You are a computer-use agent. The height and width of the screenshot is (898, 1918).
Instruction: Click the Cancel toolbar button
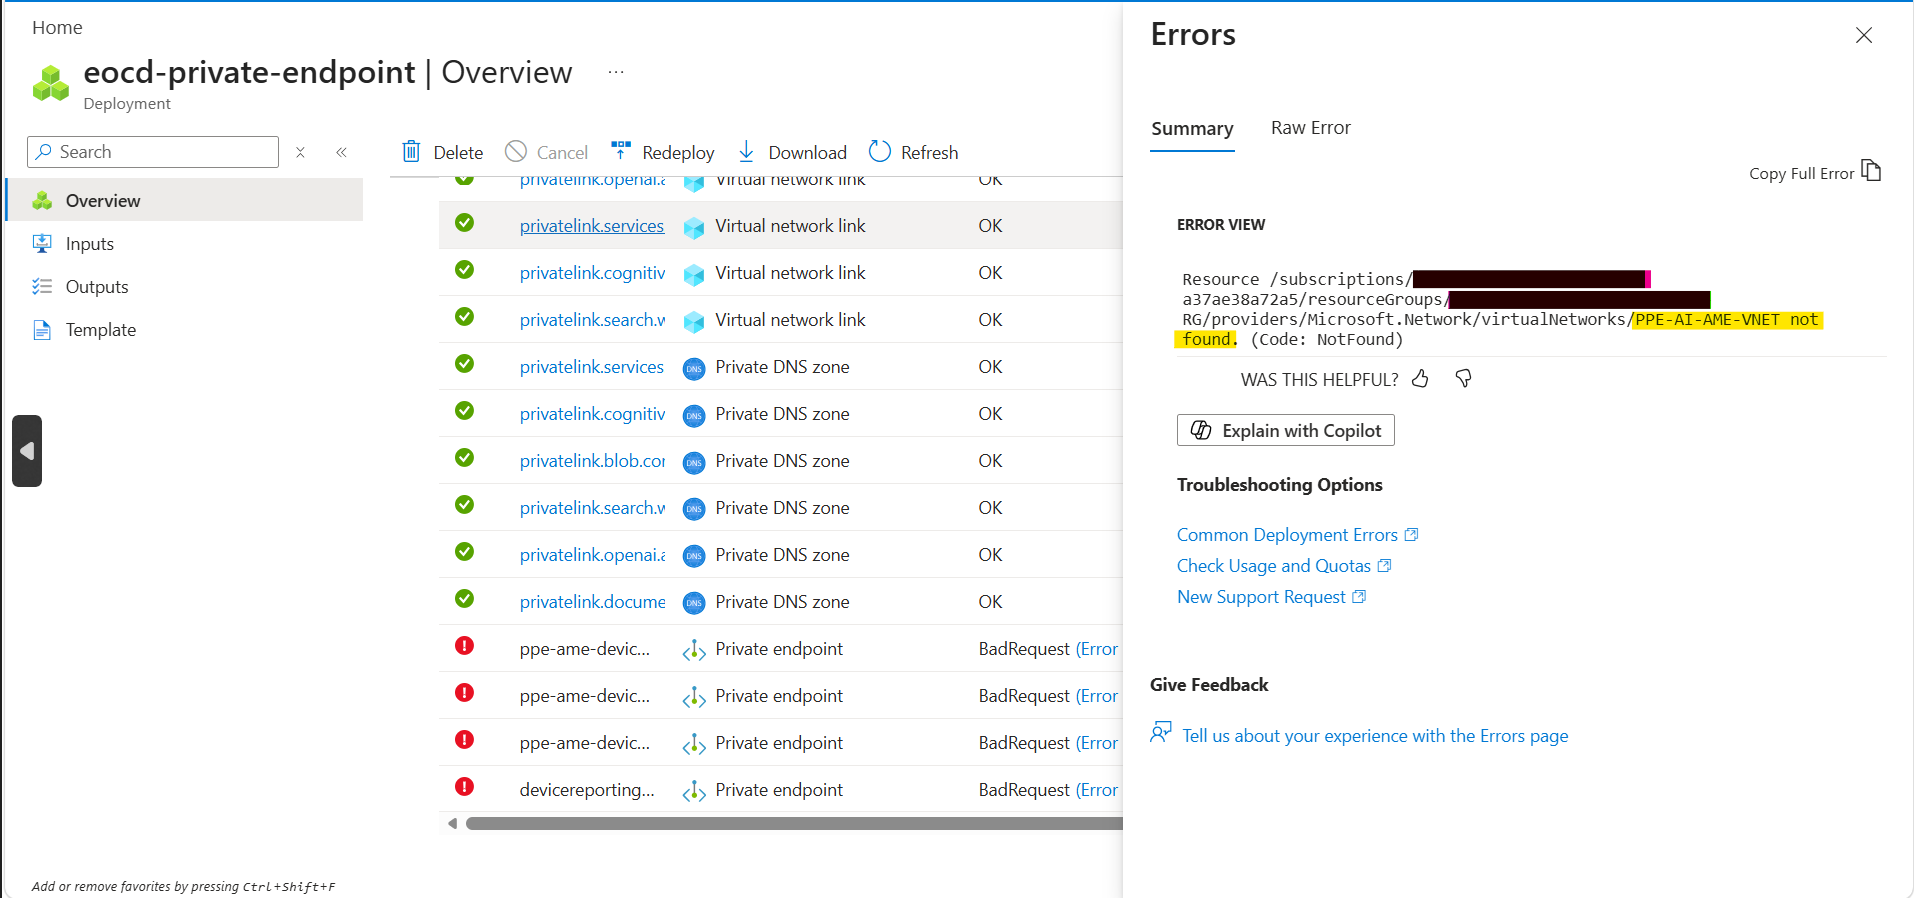(x=547, y=152)
